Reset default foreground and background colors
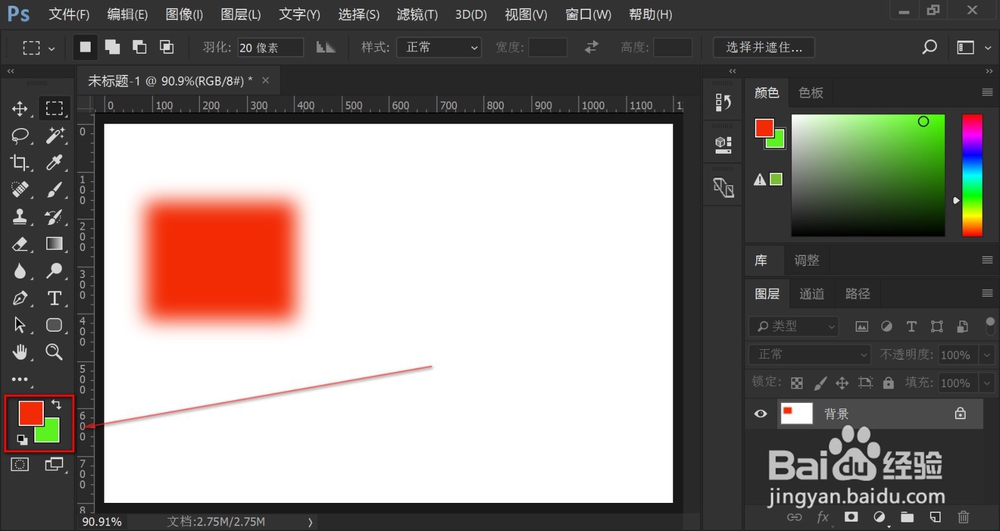The height and width of the screenshot is (531, 1000). click(x=22, y=439)
